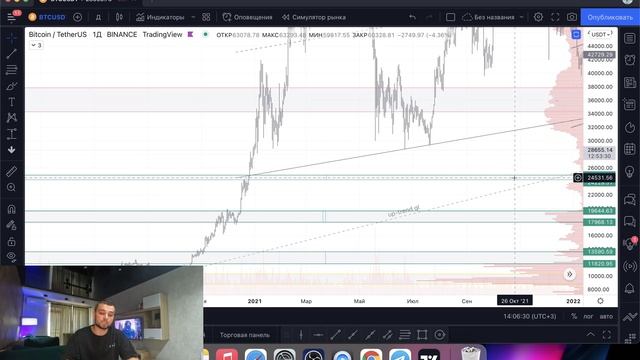Jump to latest bar double-arrow button

coord(570,274)
